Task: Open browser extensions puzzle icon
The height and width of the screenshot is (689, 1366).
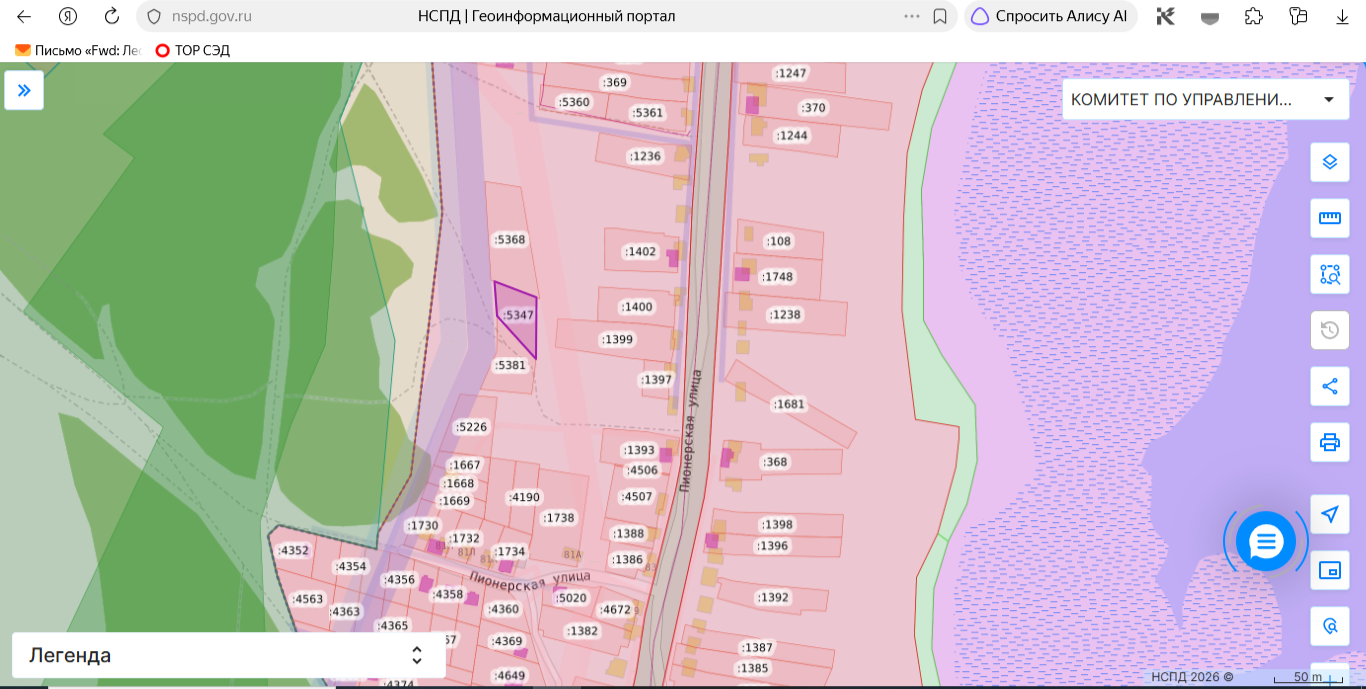Action: point(1253,16)
